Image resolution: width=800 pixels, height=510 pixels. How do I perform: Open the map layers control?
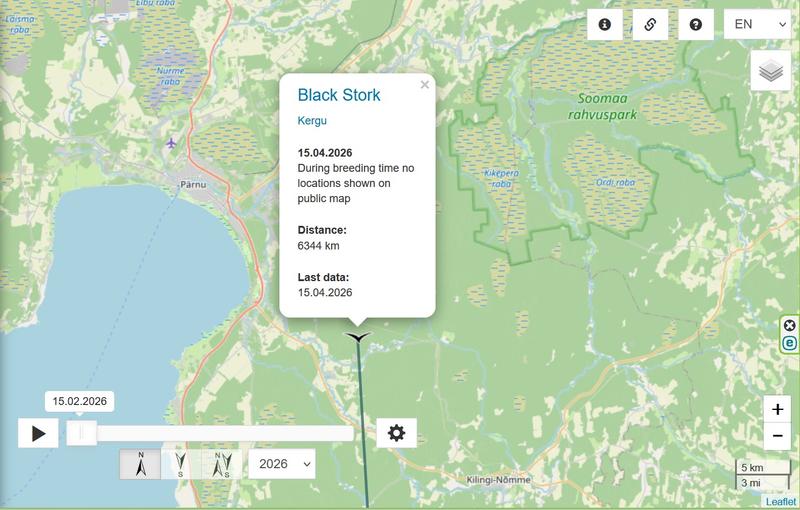click(771, 70)
